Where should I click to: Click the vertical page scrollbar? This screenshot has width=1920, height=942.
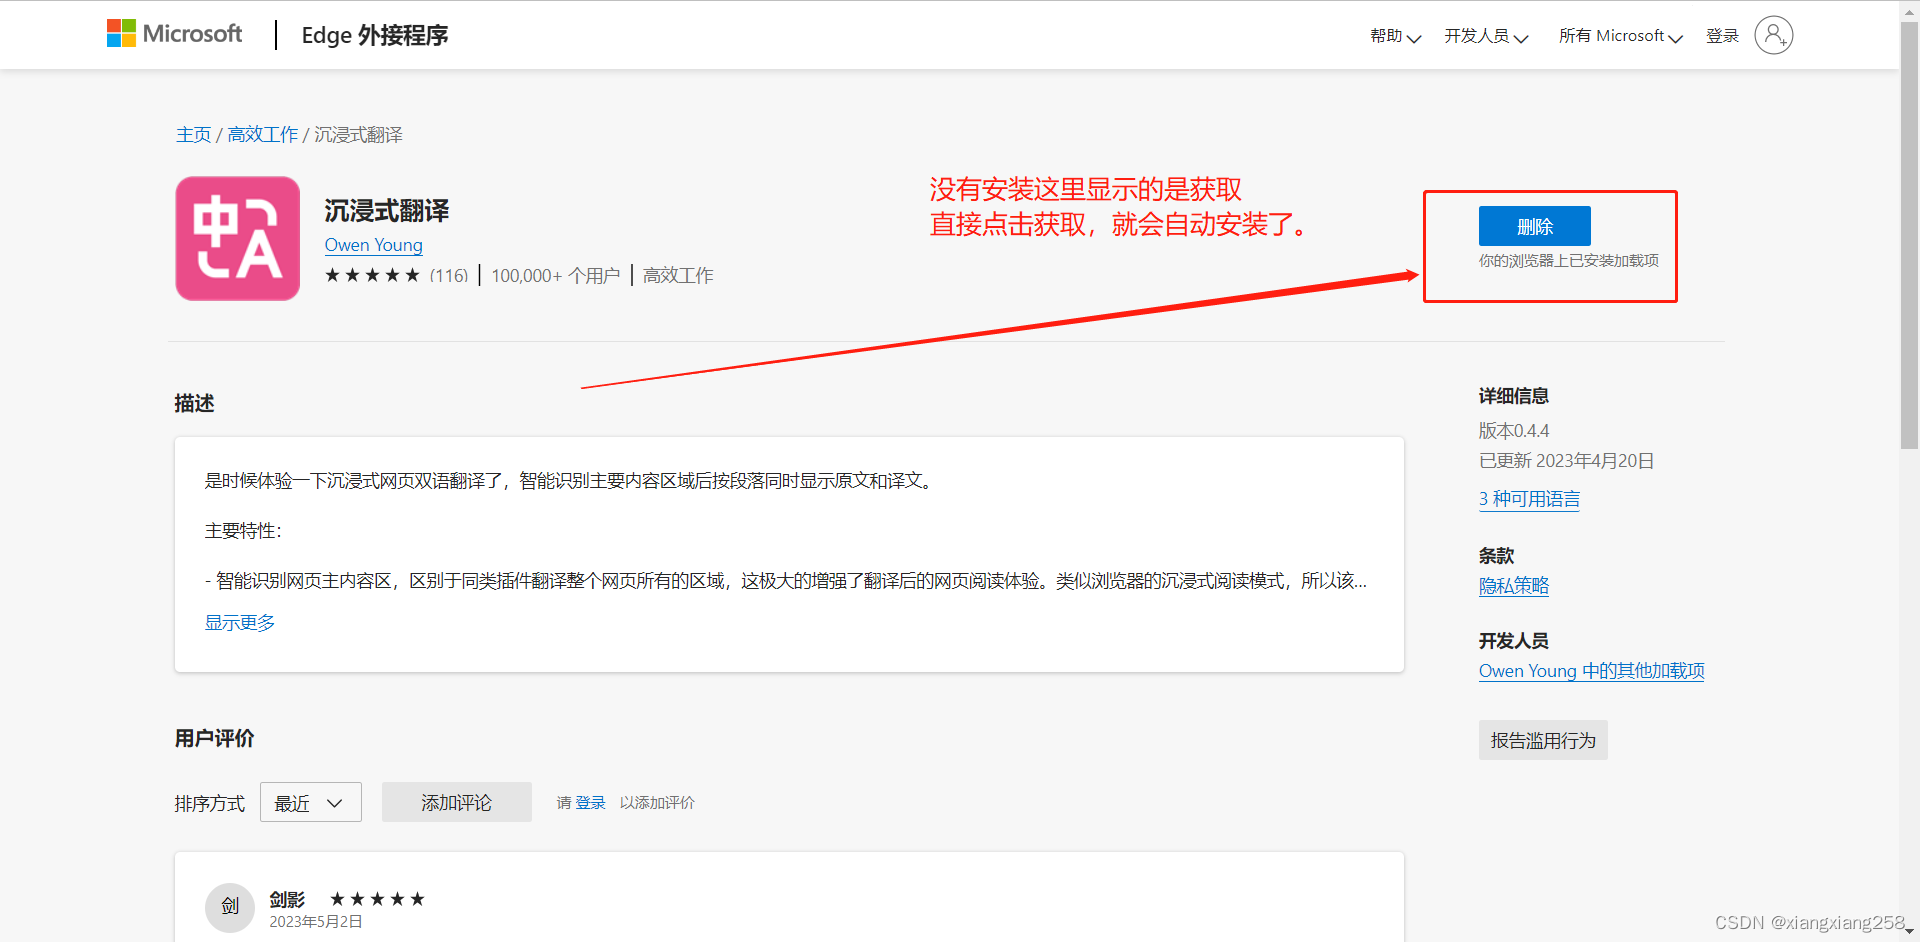[1909, 235]
